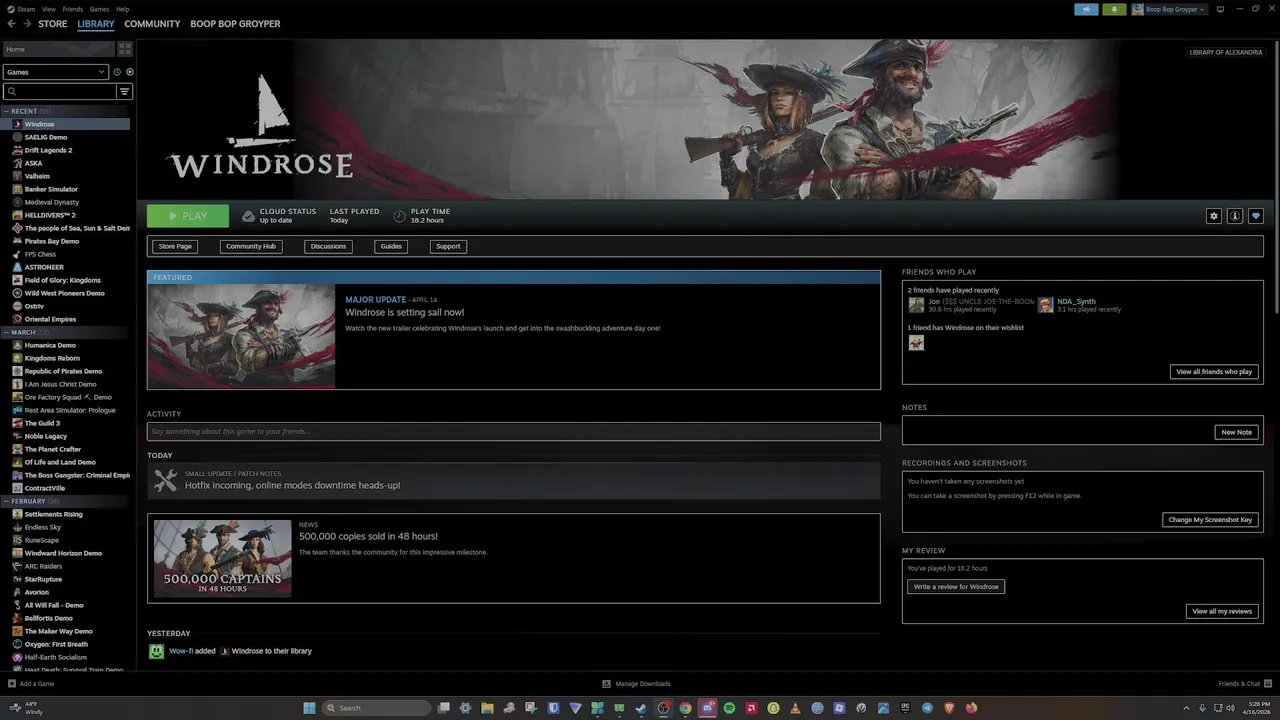Open the Friends menu
Viewport: 1280px width, 720px height.
[x=73, y=9]
